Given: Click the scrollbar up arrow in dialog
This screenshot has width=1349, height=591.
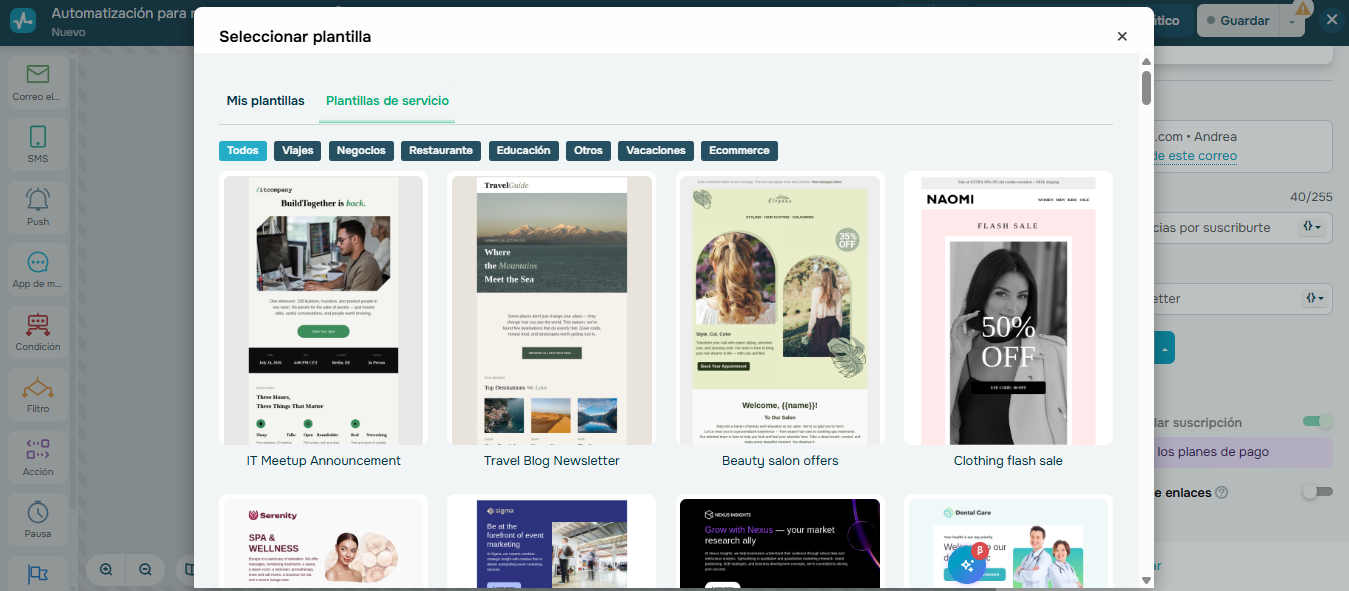Looking at the screenshot, I should (1146, 61).
